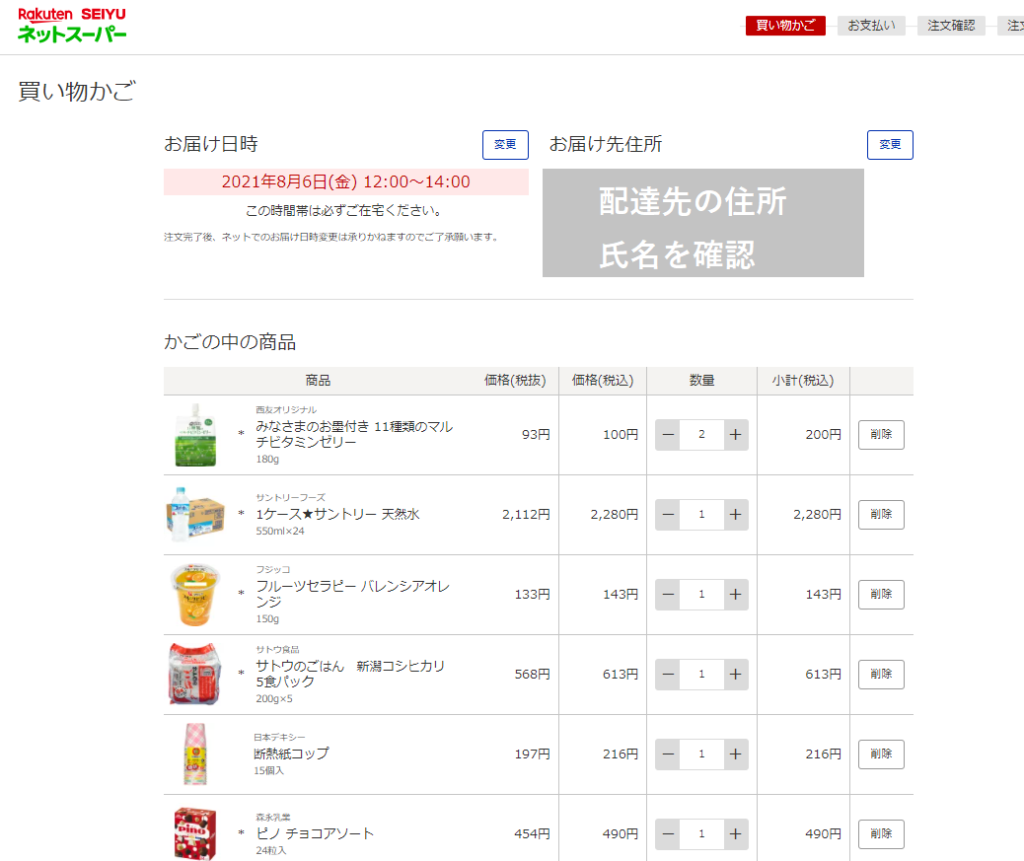Increase quantity of マルチビタミンゼリー
This screenshot has height=861, width=1024.
pyautogui.click(x=735, y=434)
